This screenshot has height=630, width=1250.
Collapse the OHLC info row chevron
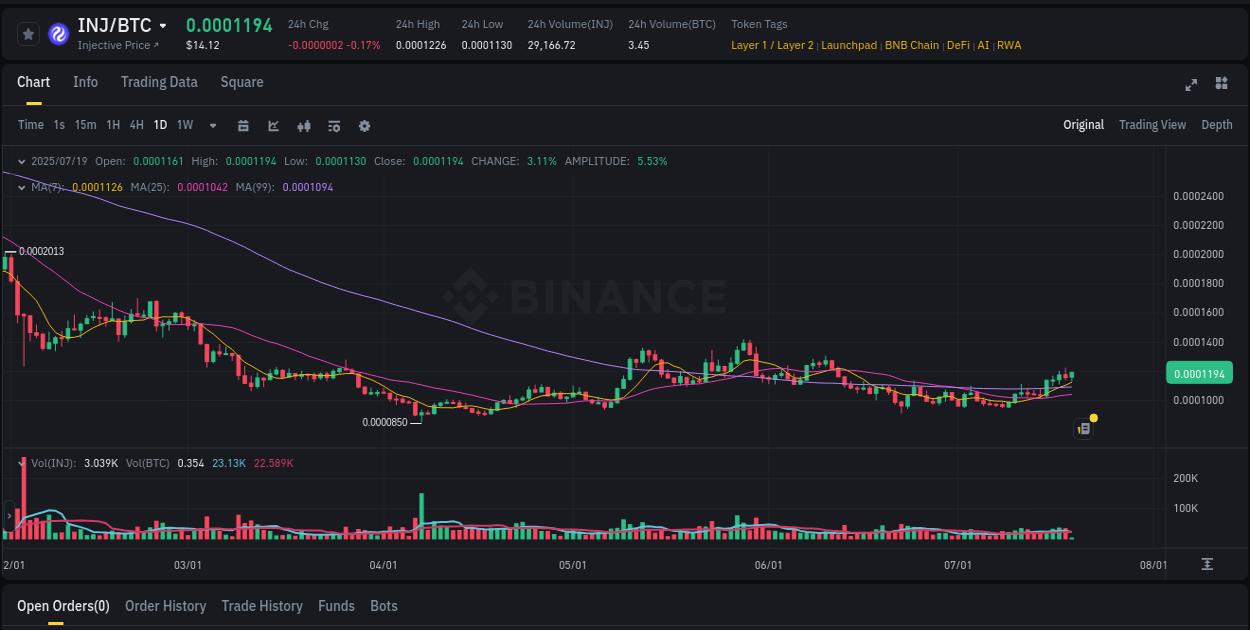pyautogui.click(x=22, y=160)
